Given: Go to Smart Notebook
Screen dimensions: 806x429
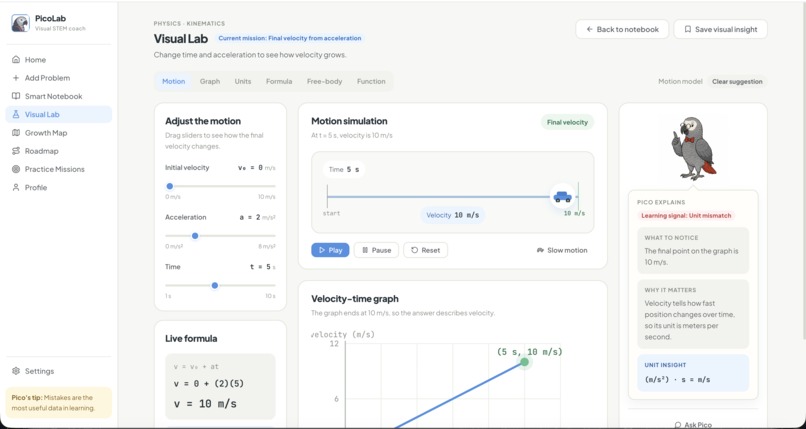Looking at the screenshot, I should pyautogui.click(x=59, y=96).
